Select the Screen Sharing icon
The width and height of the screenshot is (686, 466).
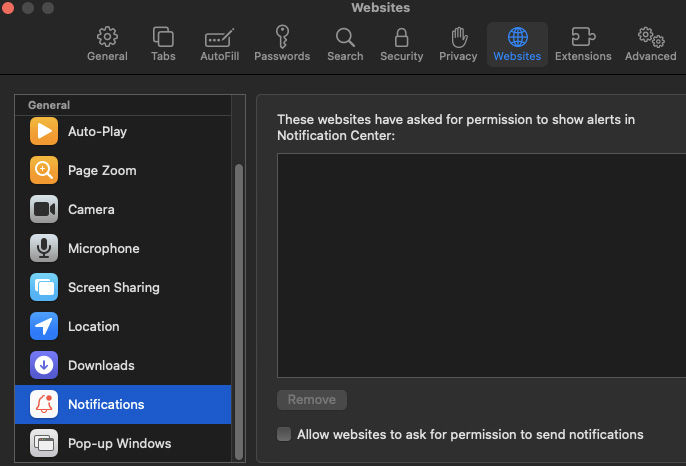(x=44, y=287)
